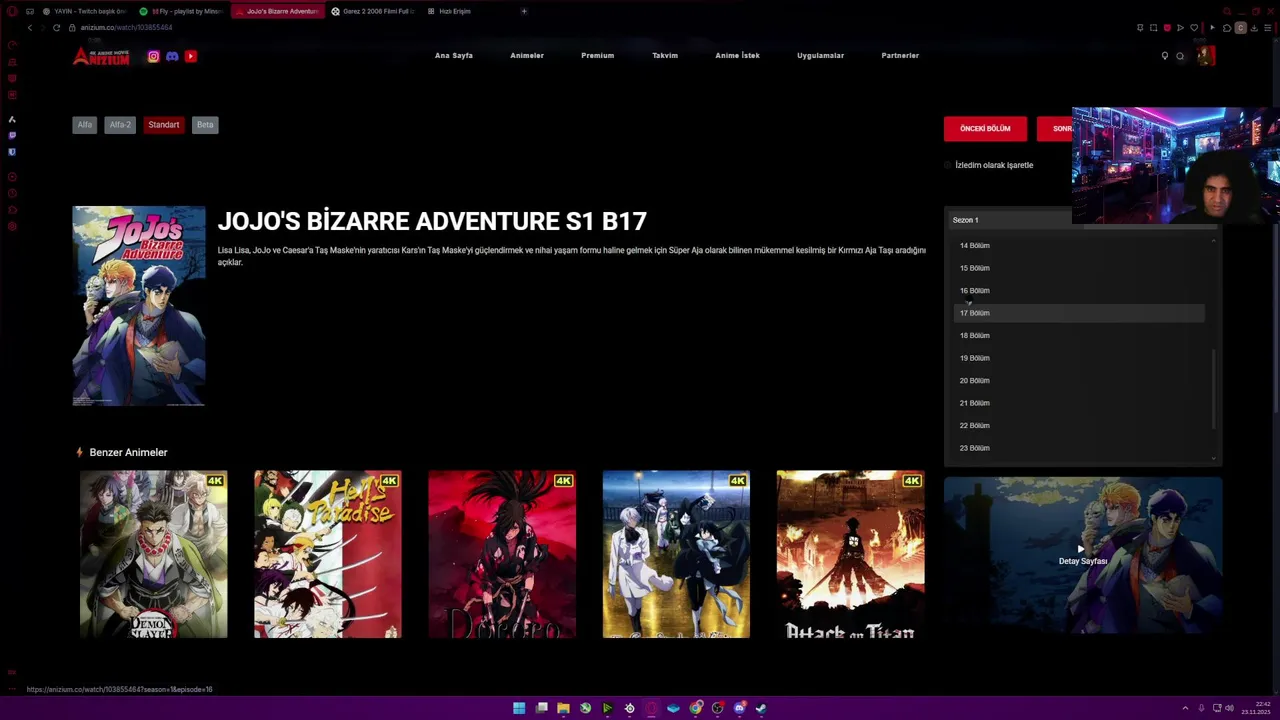
Task: Open the Anizium YouTube icon
Action: 190,56
